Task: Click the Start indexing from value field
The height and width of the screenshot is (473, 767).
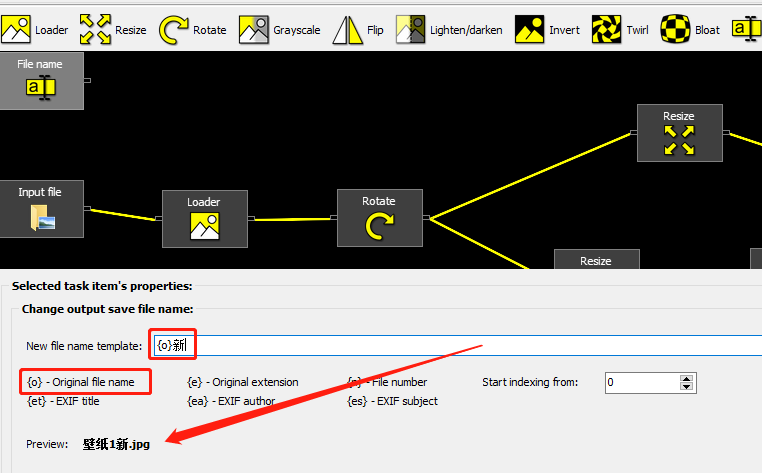Action: click(x=642, y=383)
